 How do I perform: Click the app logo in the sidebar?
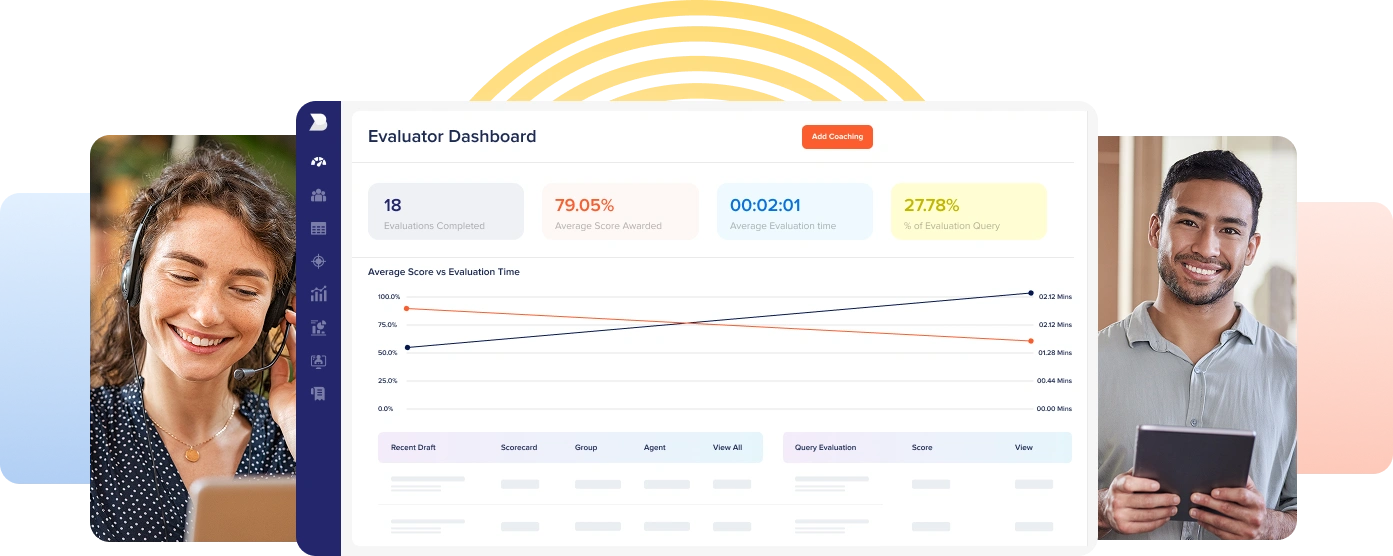pos(318,122)
